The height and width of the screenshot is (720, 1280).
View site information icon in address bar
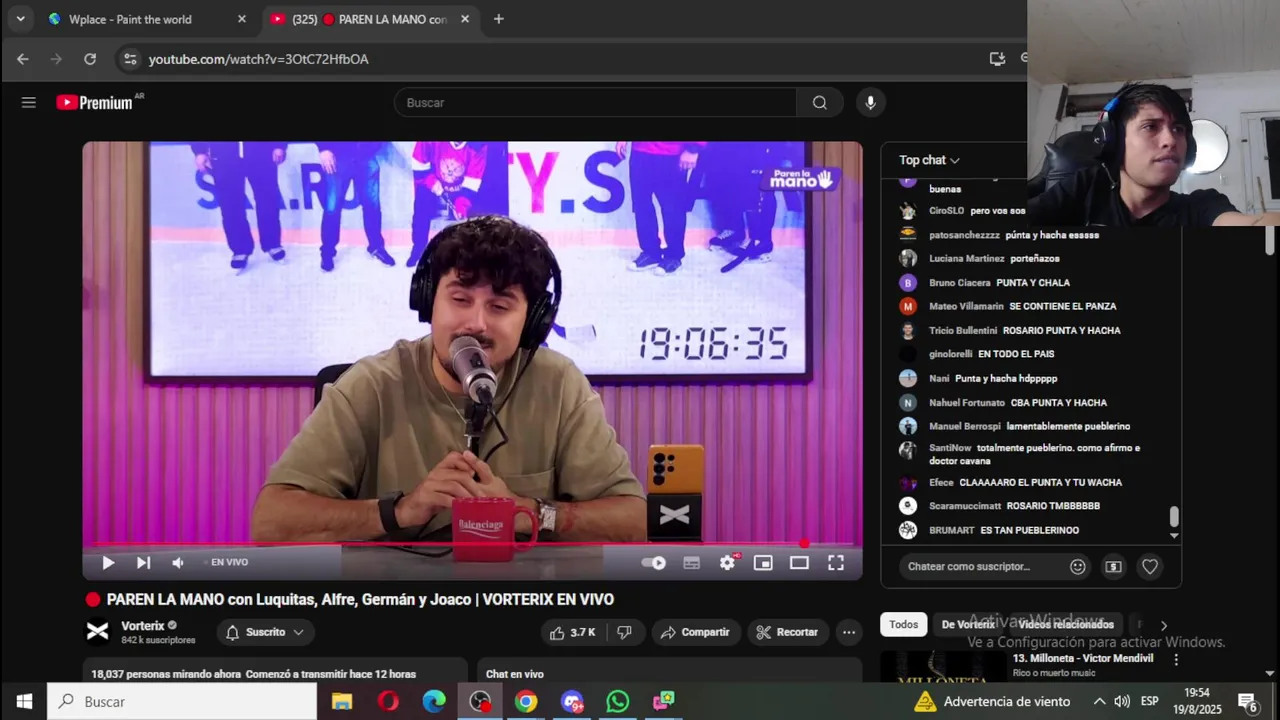pos(130,59)
